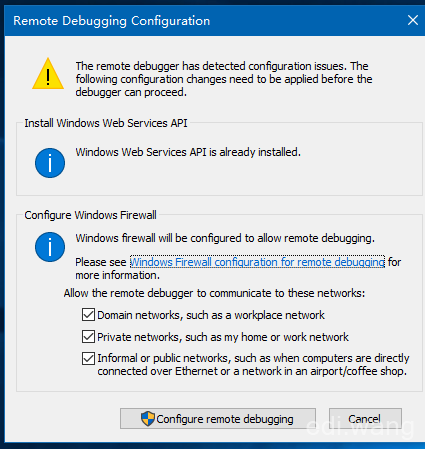This screenshot has height=449, width=425.
Task: Click the 'Install Windows Web Services API' group header
Action: click(x=106, y=123)
